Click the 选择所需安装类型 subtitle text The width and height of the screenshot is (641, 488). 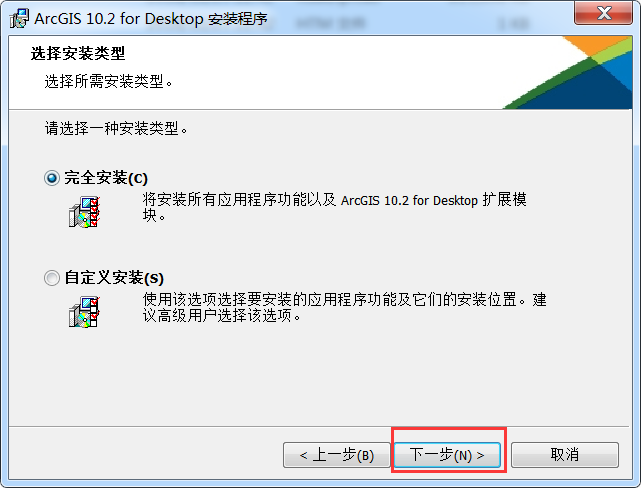(x=108, y=81)
